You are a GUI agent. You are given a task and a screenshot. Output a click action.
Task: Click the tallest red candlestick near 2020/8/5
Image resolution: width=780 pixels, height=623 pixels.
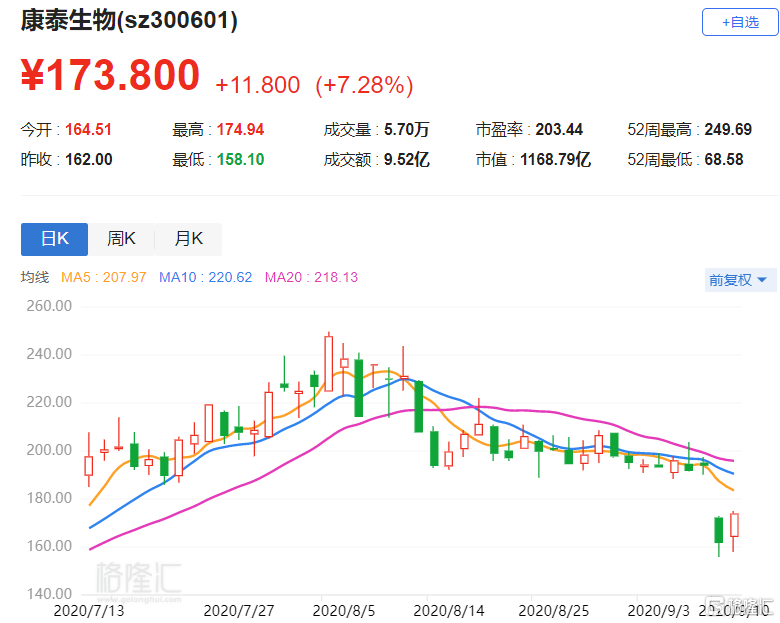point(329,363)
